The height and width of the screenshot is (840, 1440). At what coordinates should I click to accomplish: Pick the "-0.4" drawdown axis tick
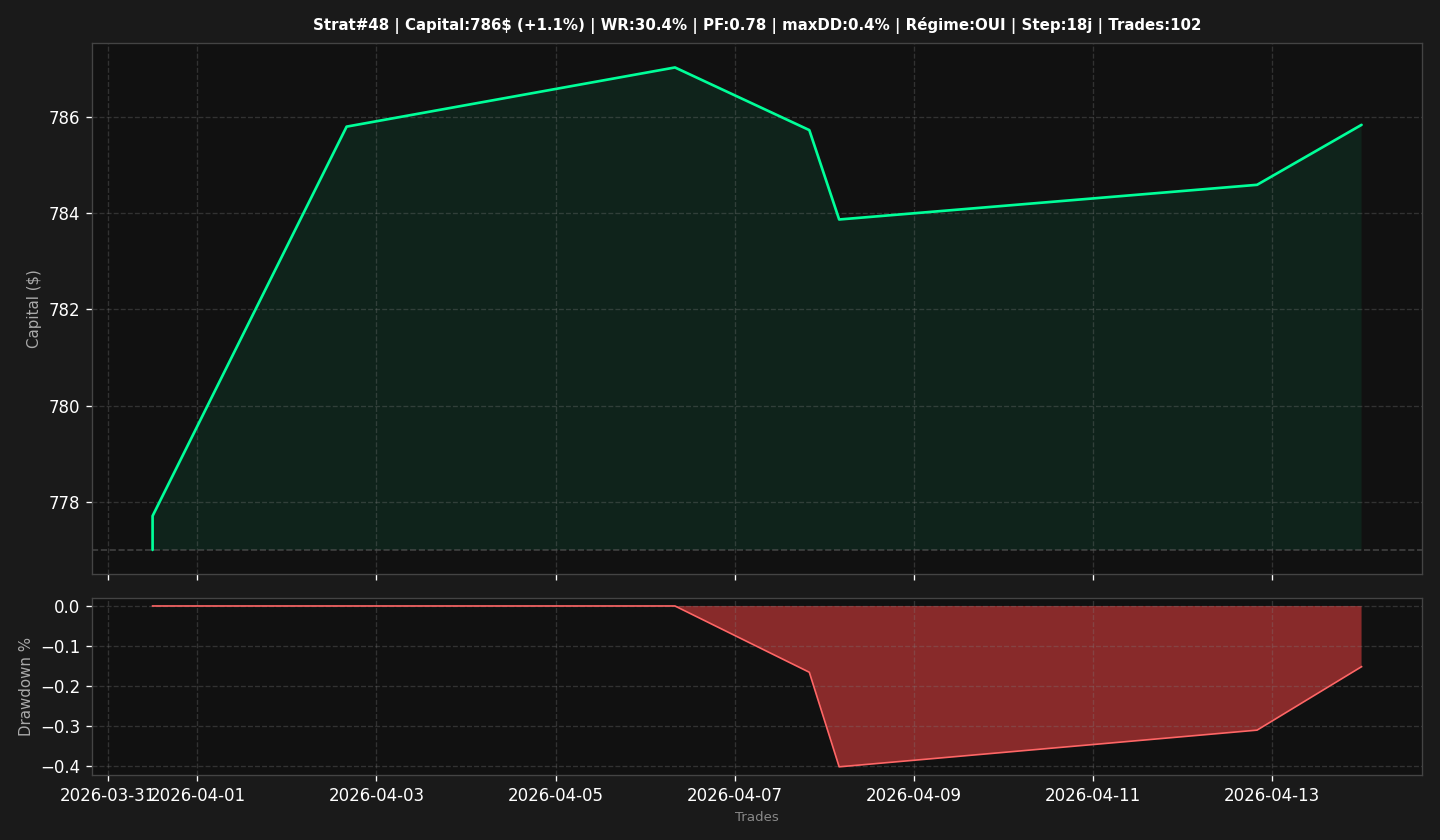click(x=62, y=767)
